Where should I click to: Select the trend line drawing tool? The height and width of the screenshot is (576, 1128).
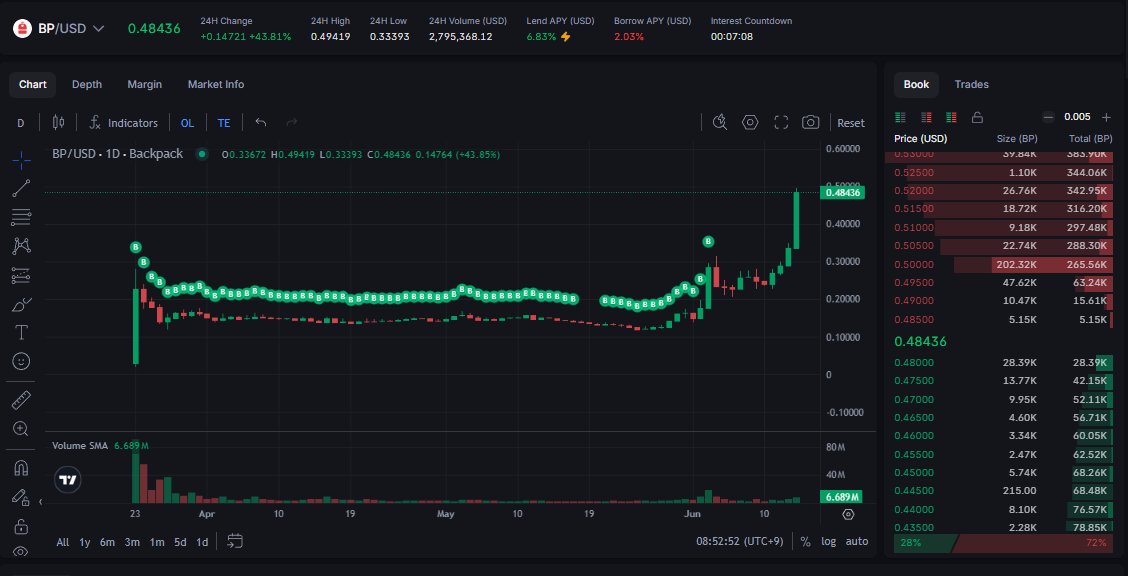22,188
